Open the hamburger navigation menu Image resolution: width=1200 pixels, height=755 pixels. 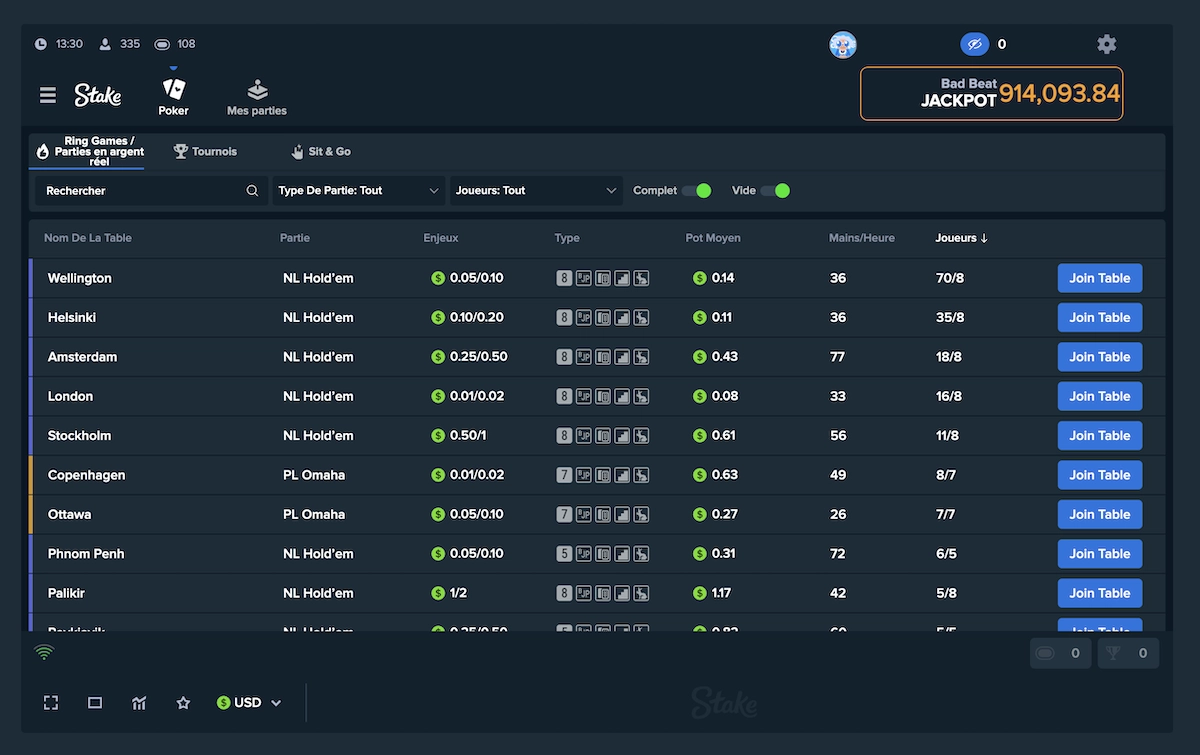47,95
